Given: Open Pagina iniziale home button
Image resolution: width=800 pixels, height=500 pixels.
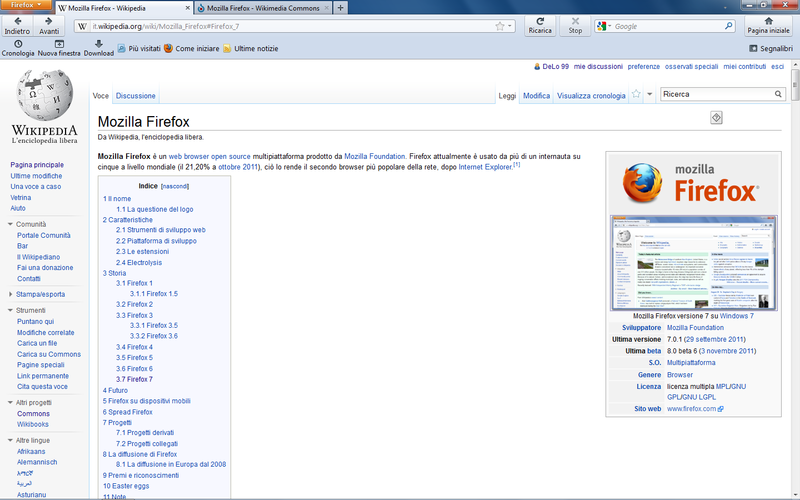Looking at the screenshot, I should tap(768, 26).
